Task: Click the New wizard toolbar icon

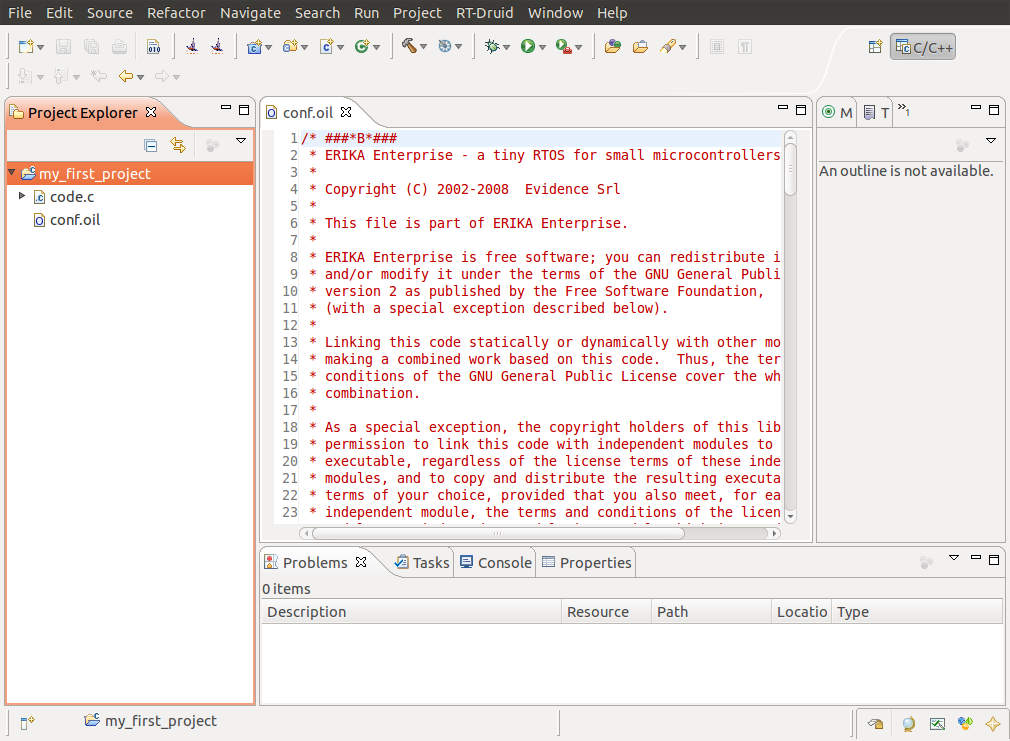Action: tap(26, 46)
